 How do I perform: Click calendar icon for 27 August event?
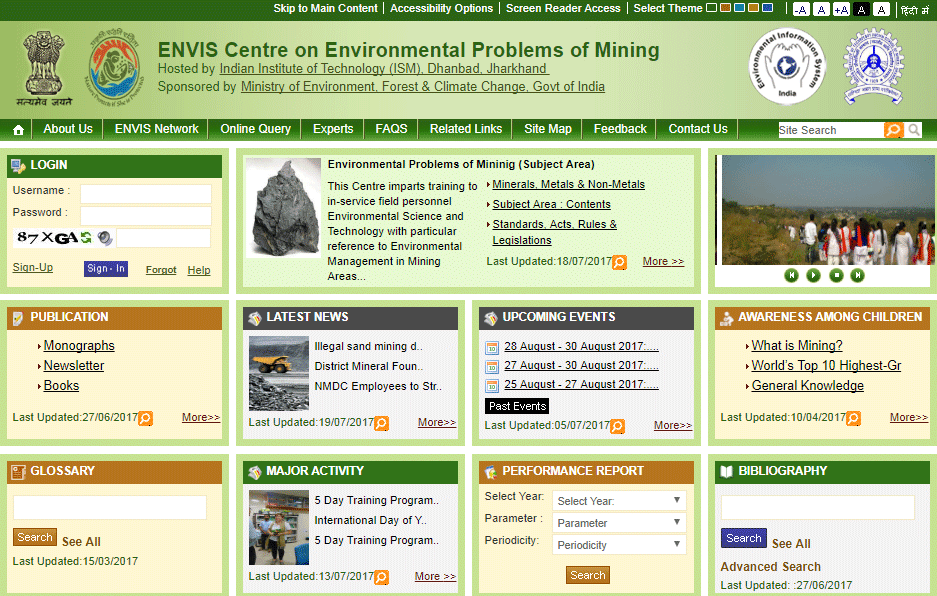click(492, 366)
